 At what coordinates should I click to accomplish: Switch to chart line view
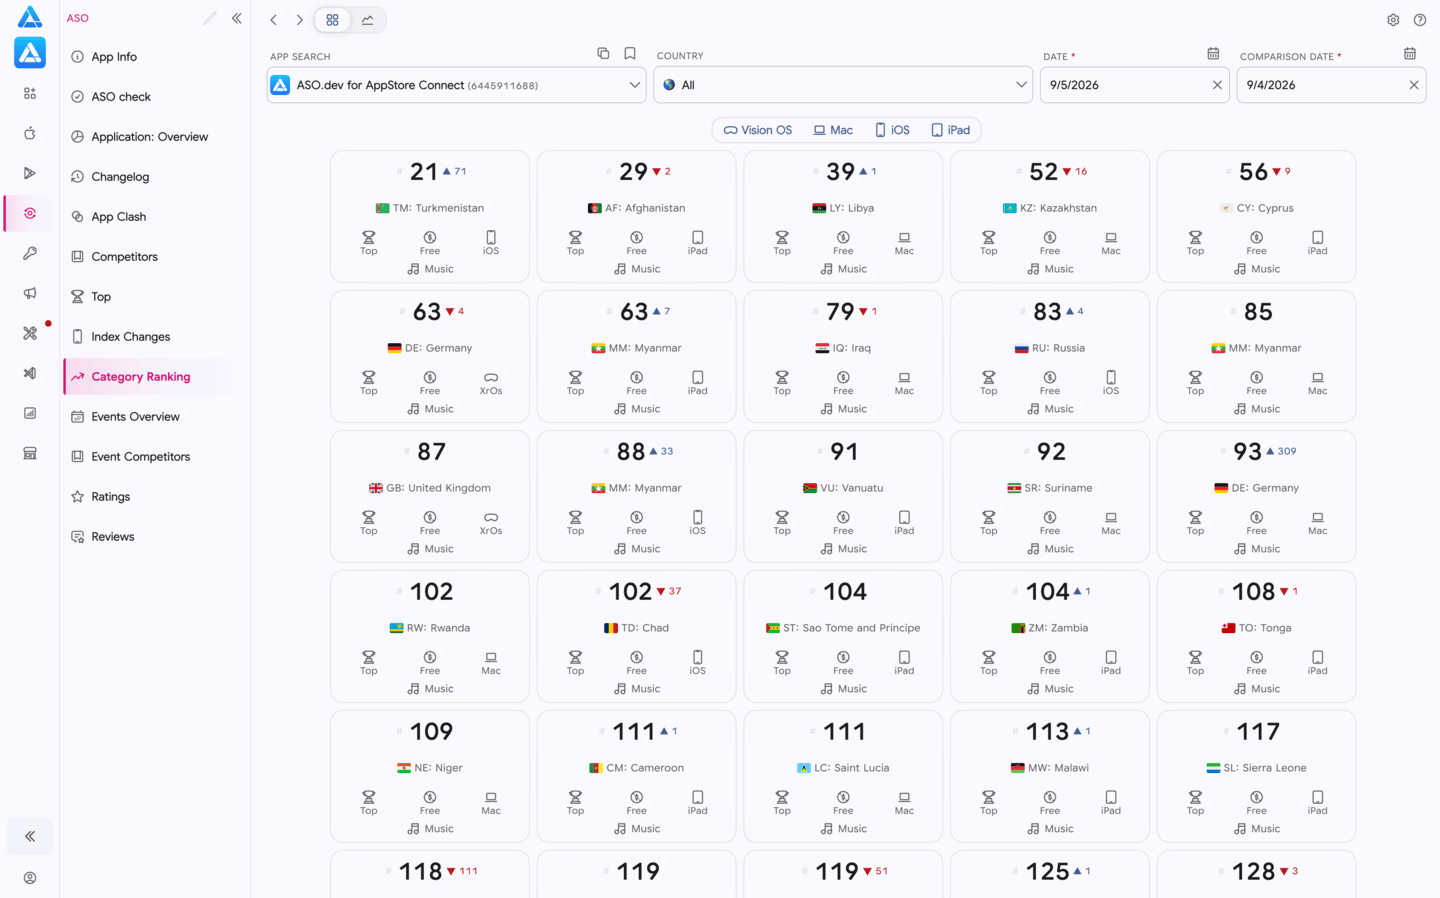coord(368,20)
